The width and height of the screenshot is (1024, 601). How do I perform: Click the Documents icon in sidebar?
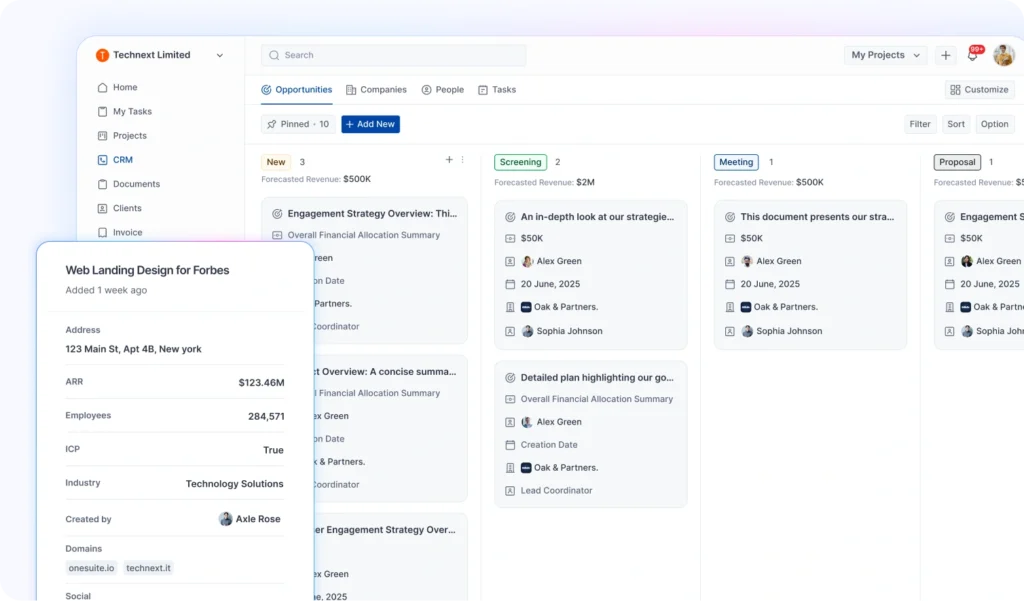point(103,184)
